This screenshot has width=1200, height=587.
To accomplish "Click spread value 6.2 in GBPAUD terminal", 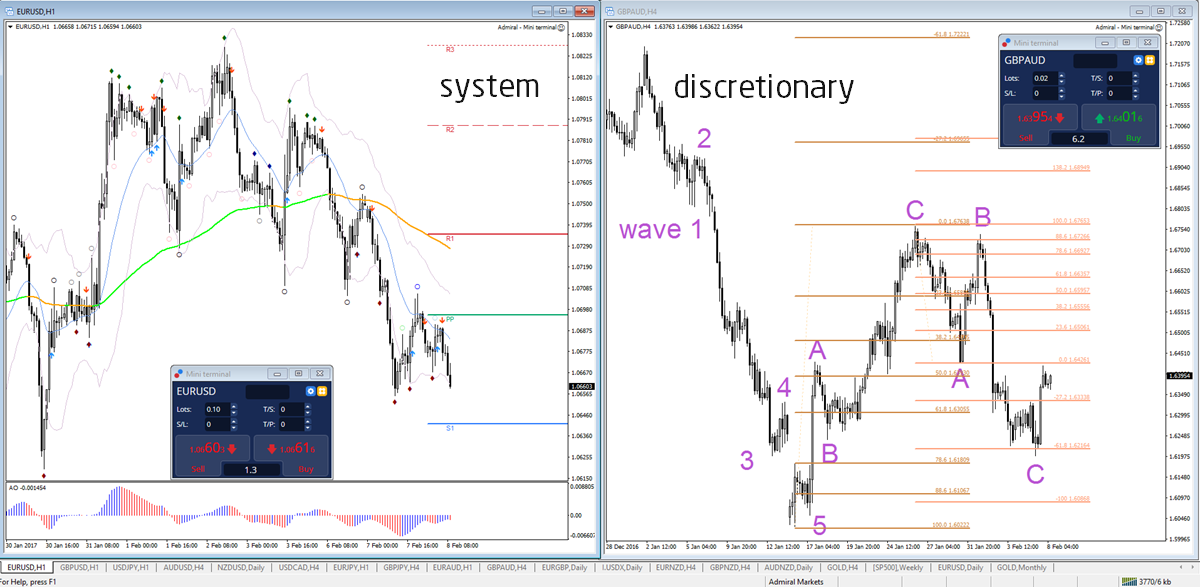I will (1079, 139).
